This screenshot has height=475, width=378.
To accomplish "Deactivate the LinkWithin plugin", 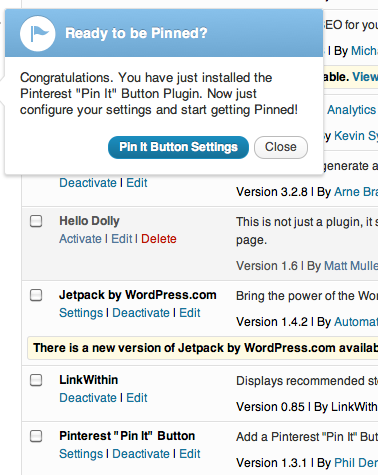I will click(88, 398).
